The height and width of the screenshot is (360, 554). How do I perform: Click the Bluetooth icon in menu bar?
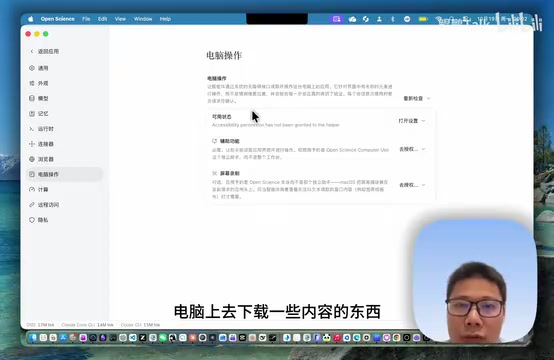pos(393,19)
